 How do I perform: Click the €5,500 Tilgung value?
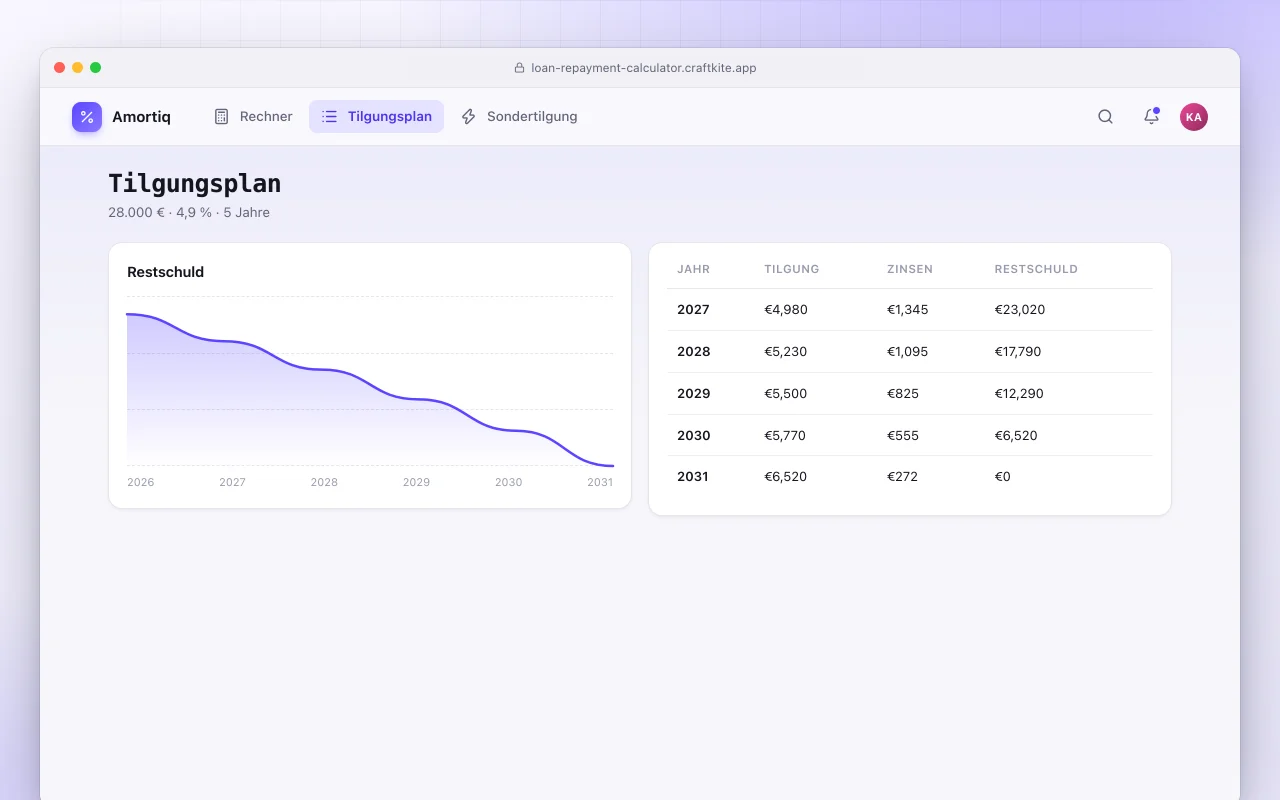coord(786,394)
